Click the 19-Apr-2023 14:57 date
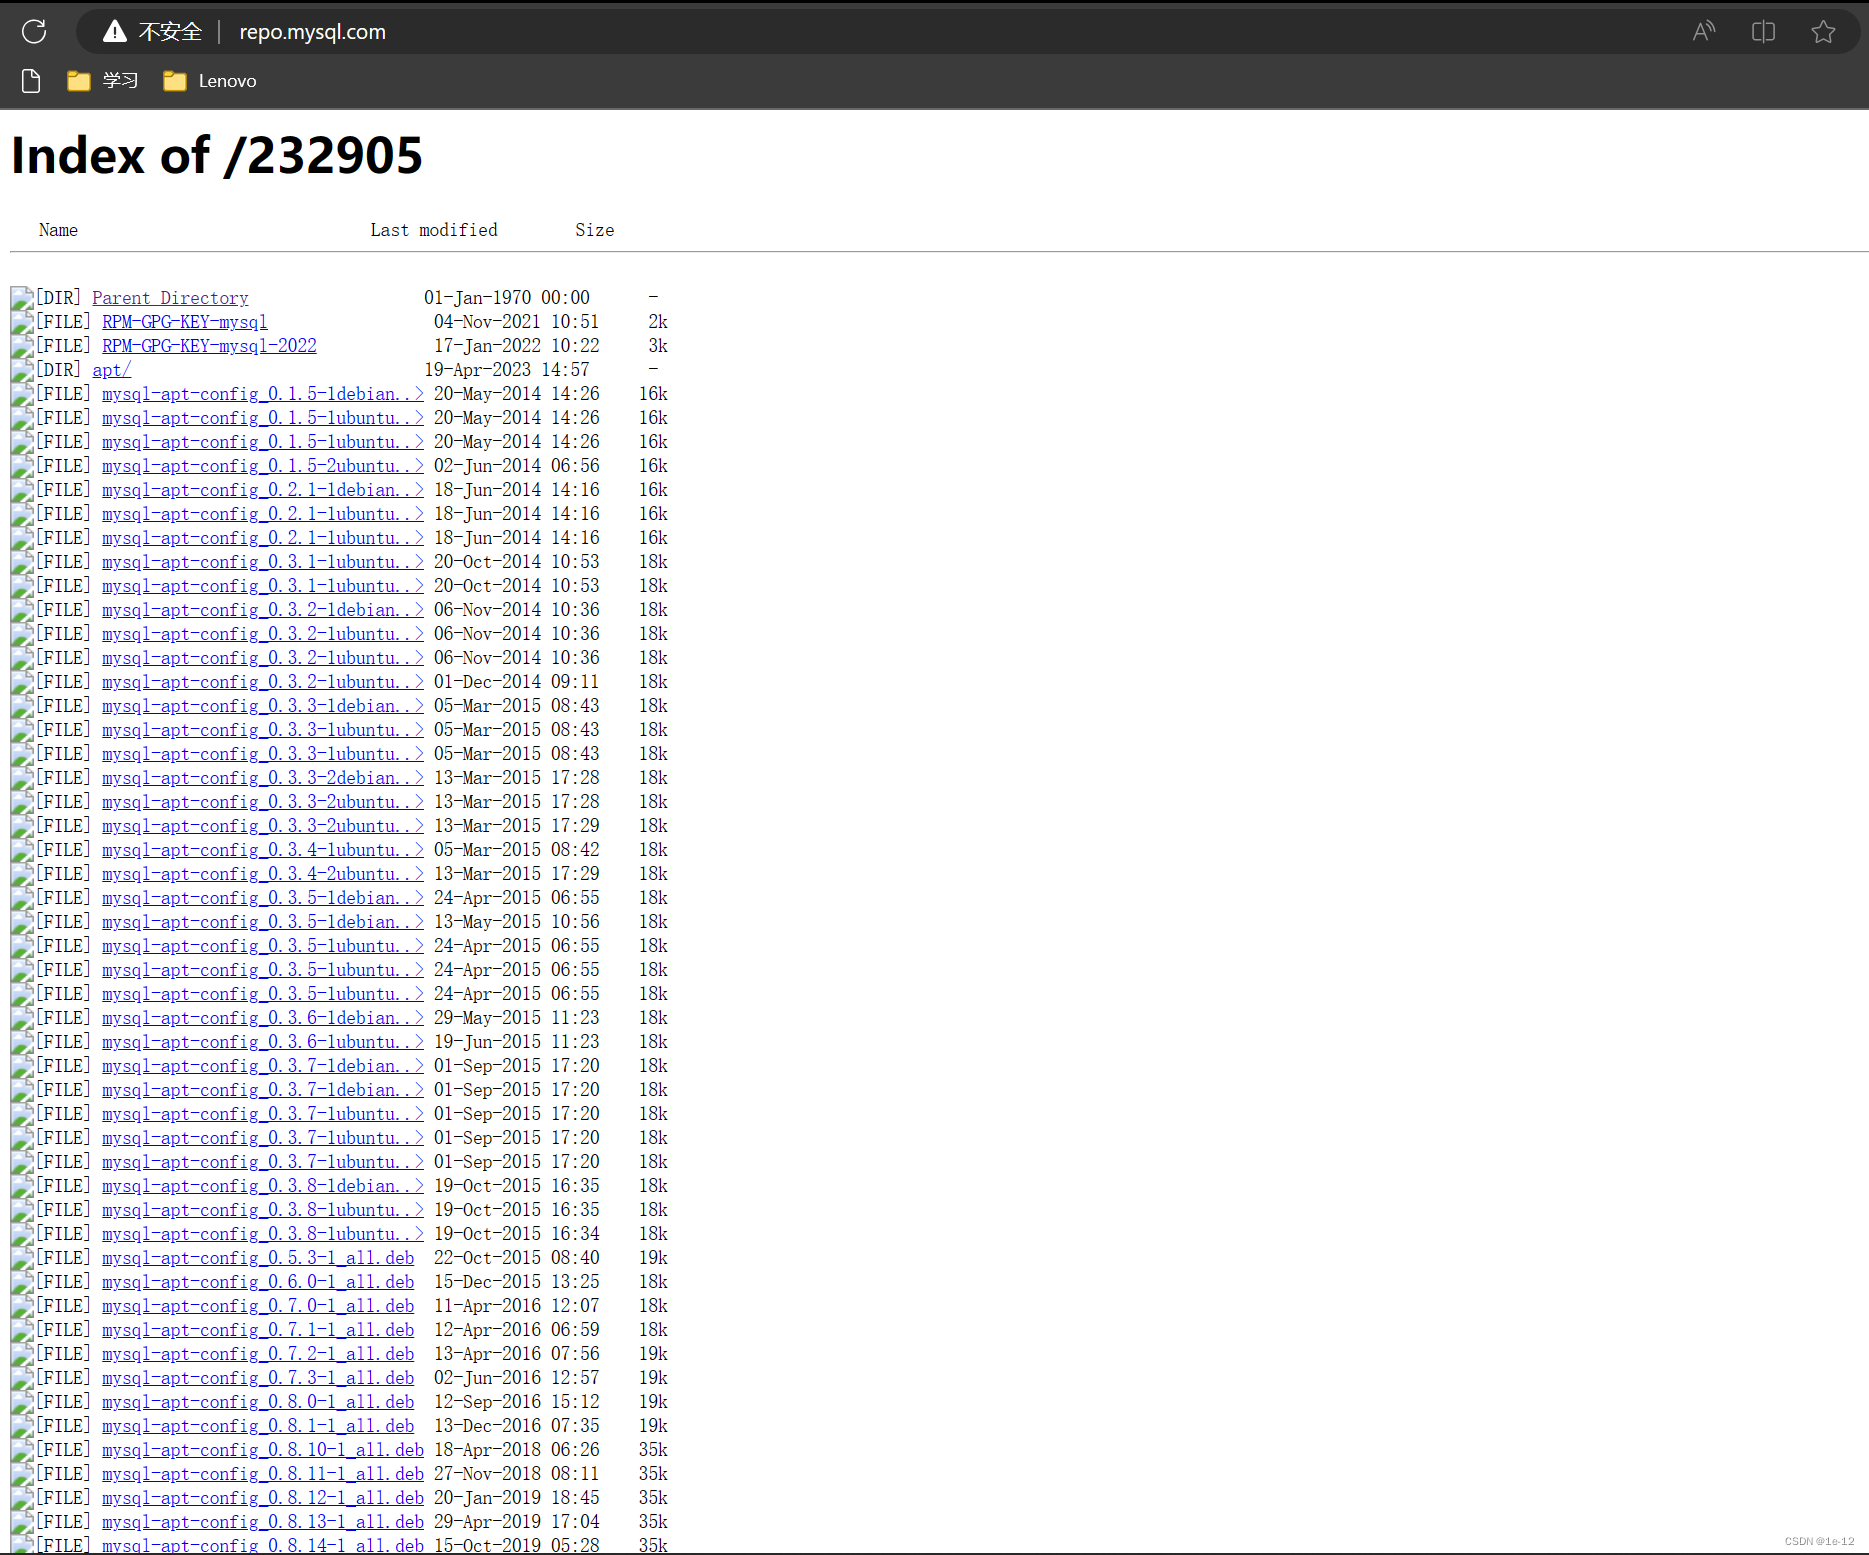The image size is (1869, 1555). click(x=507, y=370)
